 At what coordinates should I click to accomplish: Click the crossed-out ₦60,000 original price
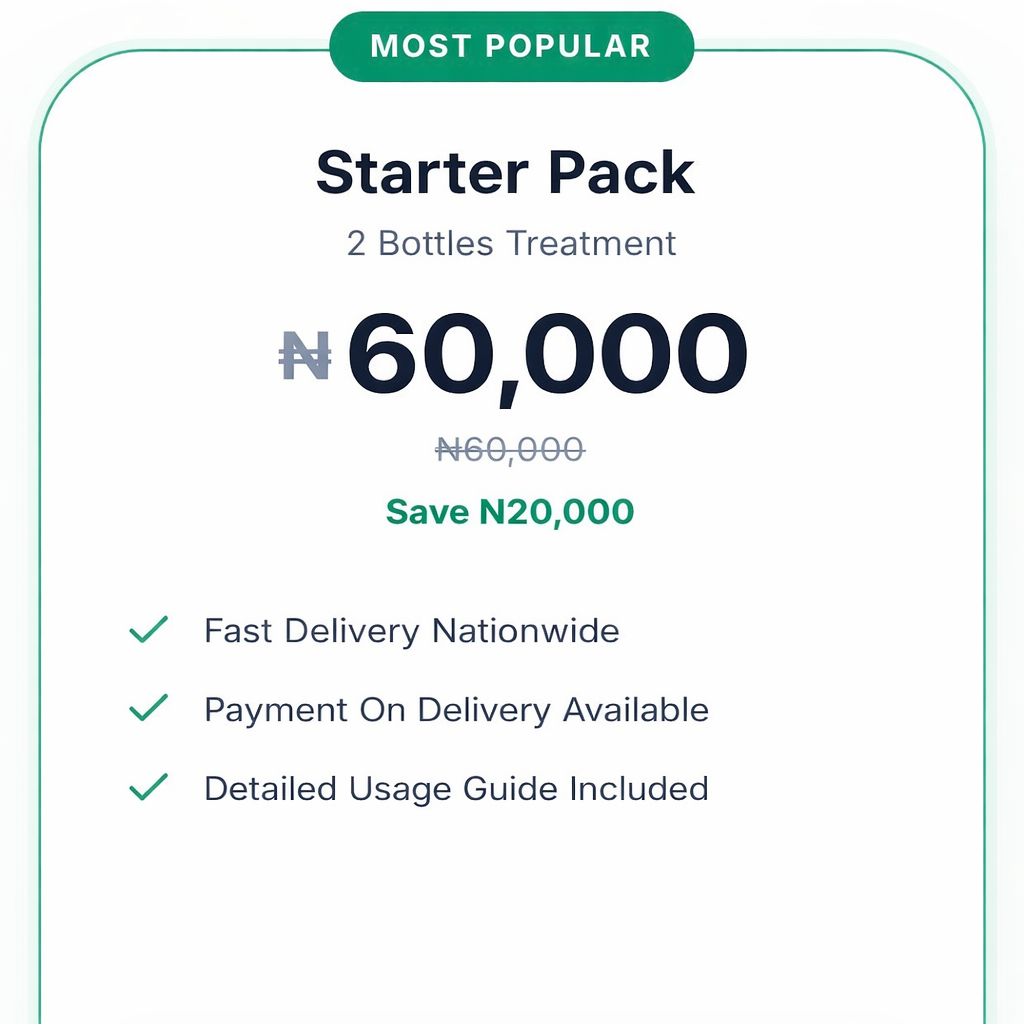[510, 450]
